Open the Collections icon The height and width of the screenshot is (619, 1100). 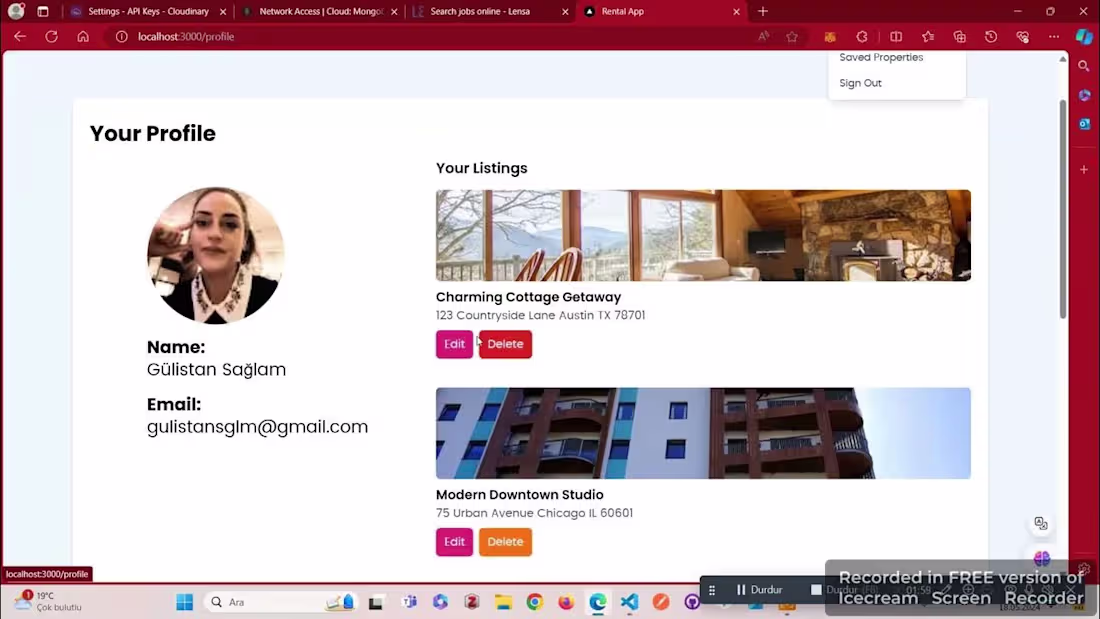click(960, 36)
